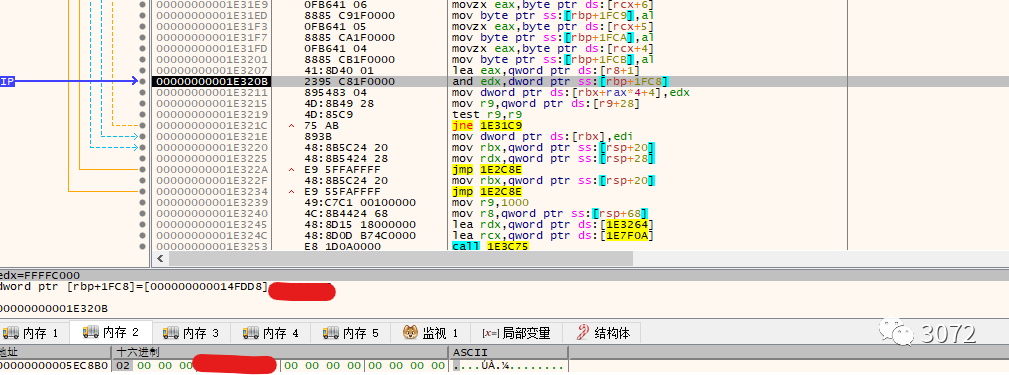Toggle breakpoint dot beside the call 1E3C75 line

coord(142,246)
